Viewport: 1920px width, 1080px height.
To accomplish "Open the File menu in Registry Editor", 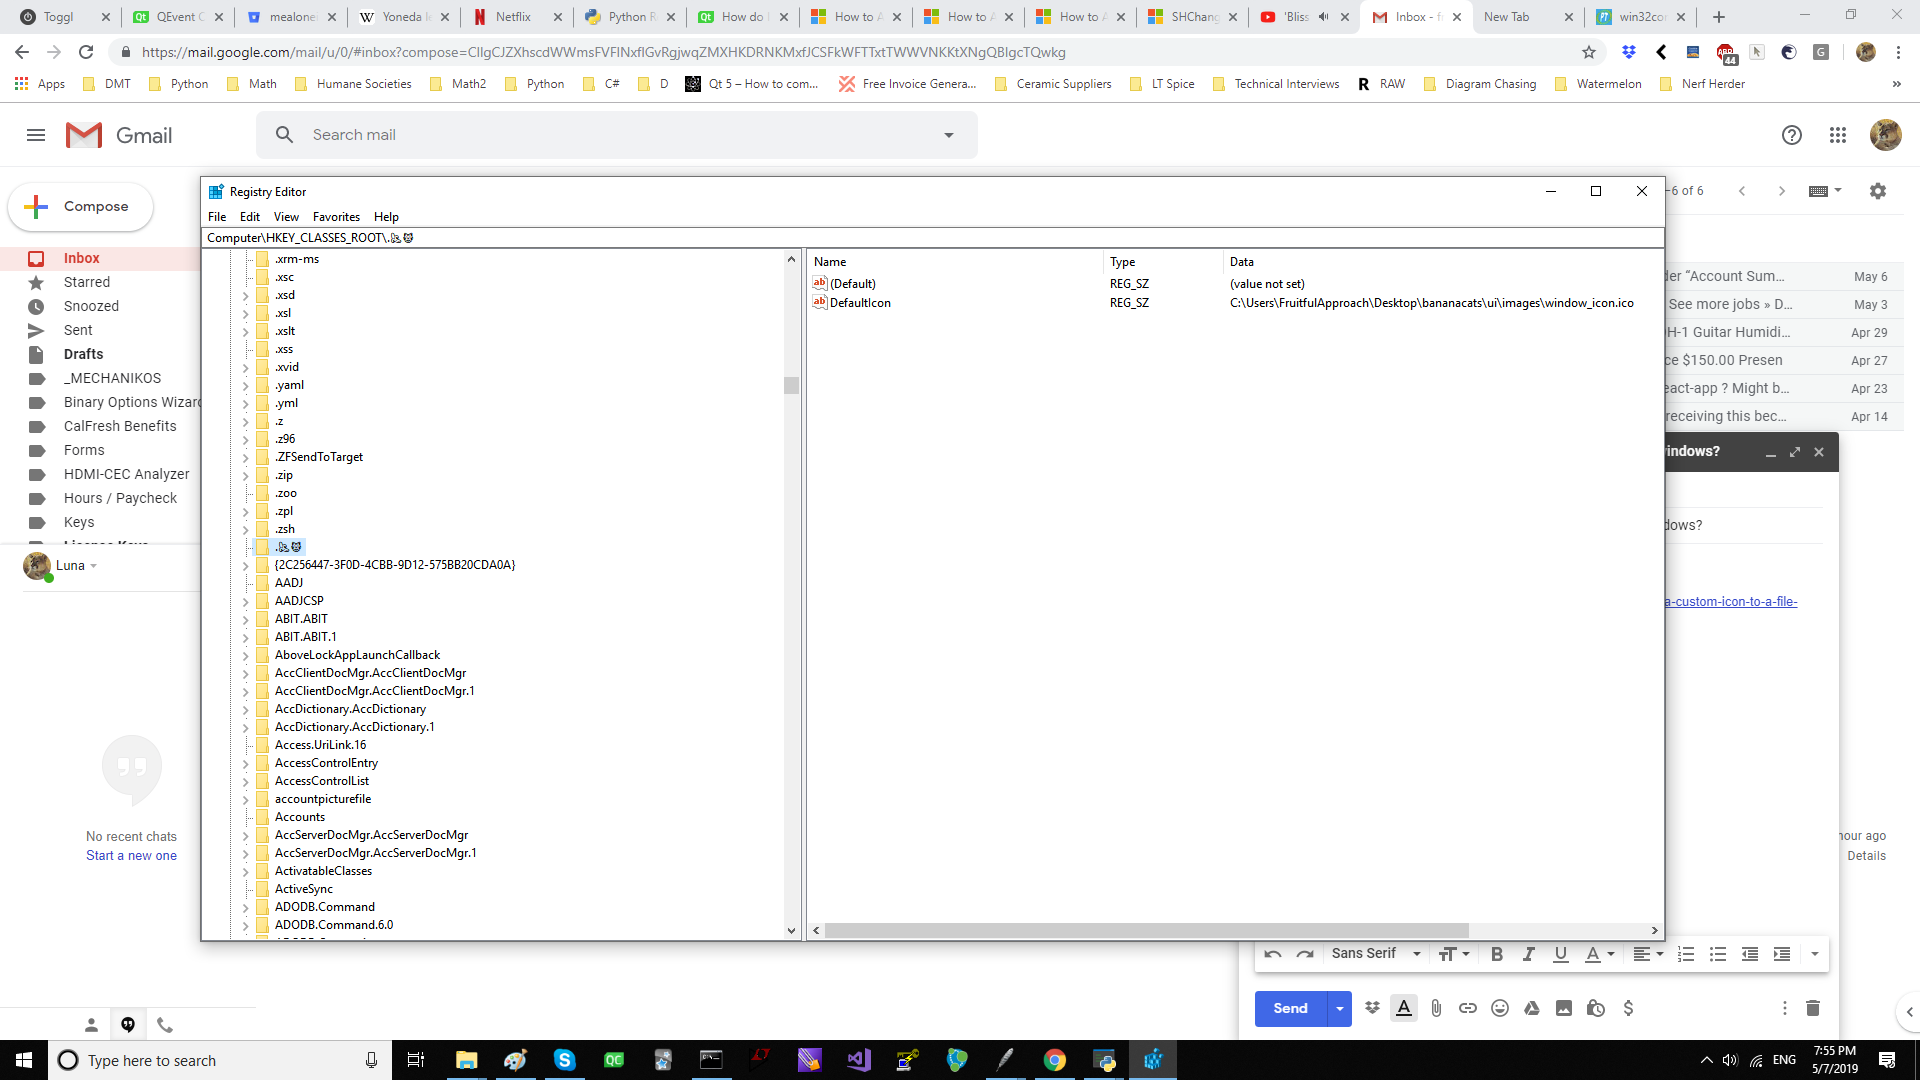I will tap(217, 217).
